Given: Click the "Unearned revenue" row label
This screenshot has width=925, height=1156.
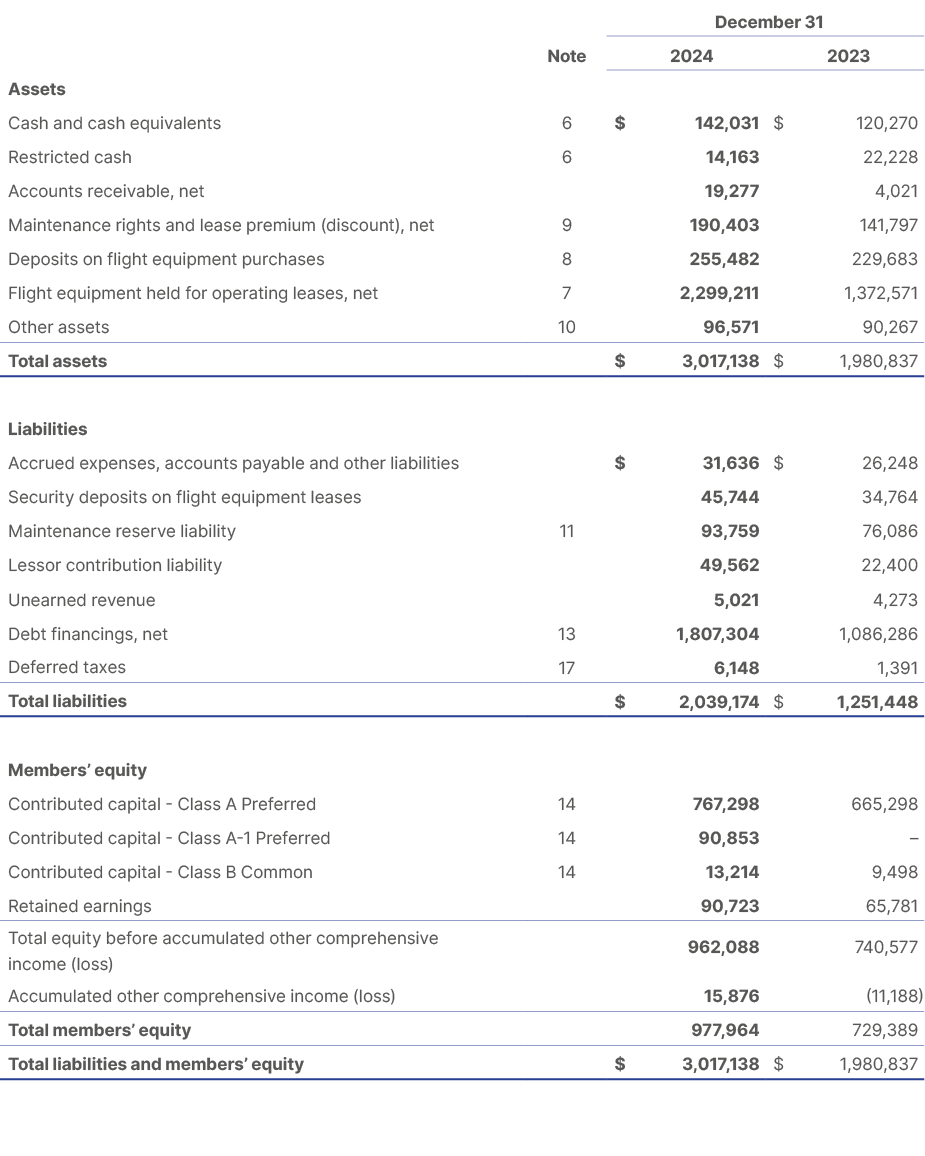Looking at the screenshot, I should pyautogui.click(x=73, y=600).
